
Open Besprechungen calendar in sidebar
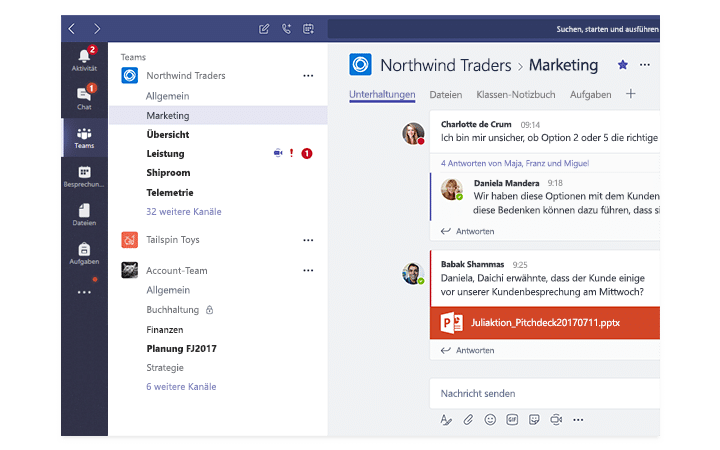84,177
